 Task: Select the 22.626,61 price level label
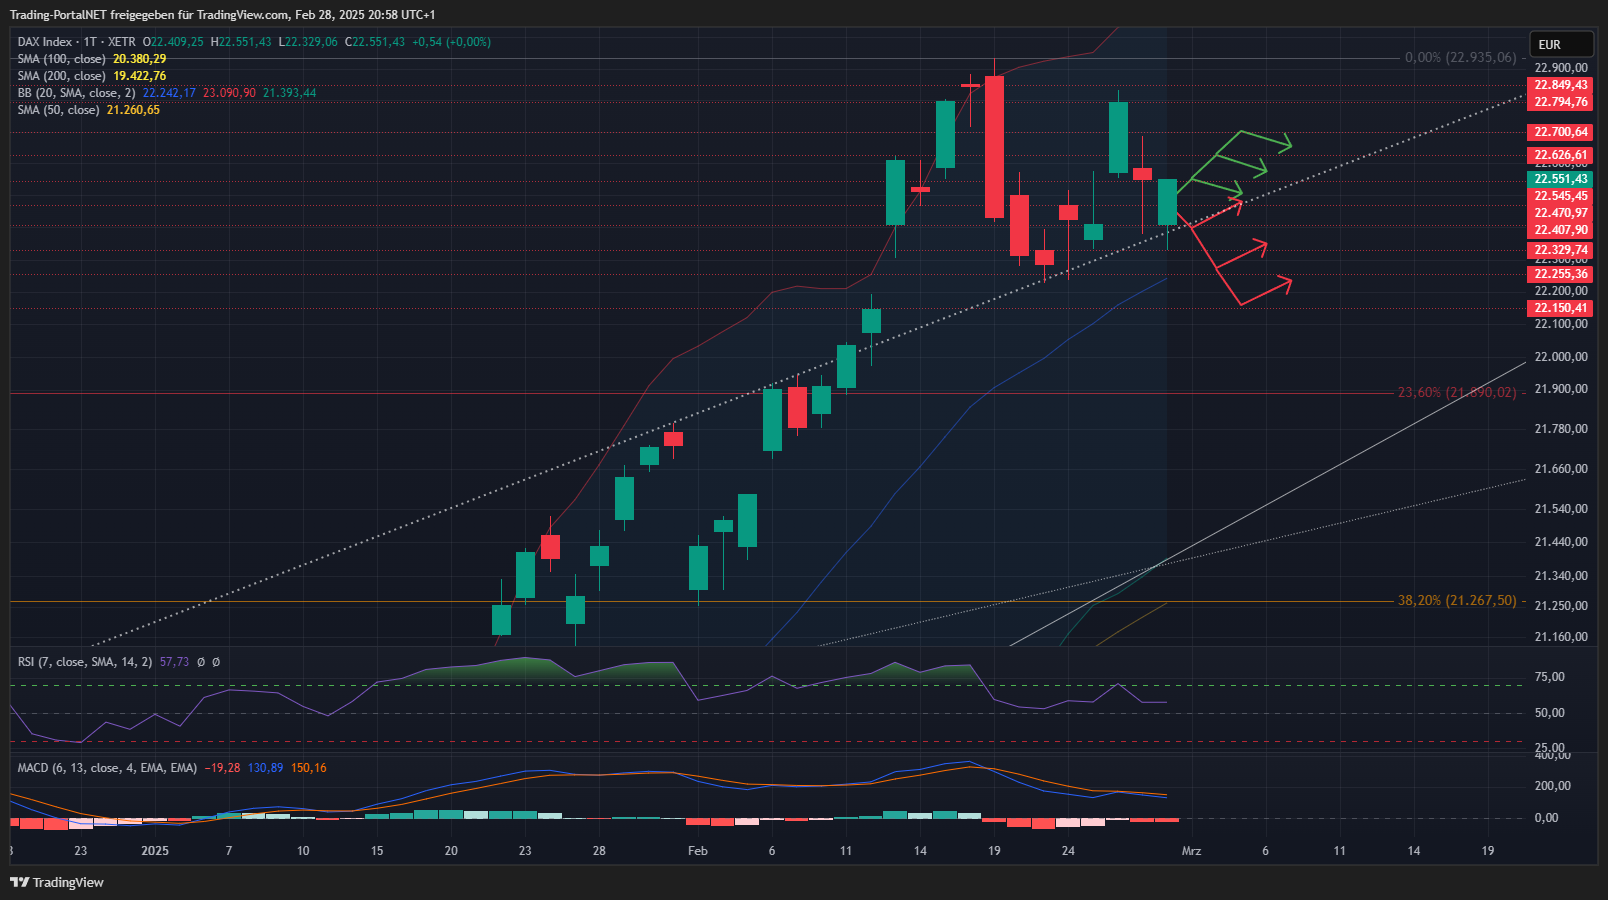click(1560, 155)
